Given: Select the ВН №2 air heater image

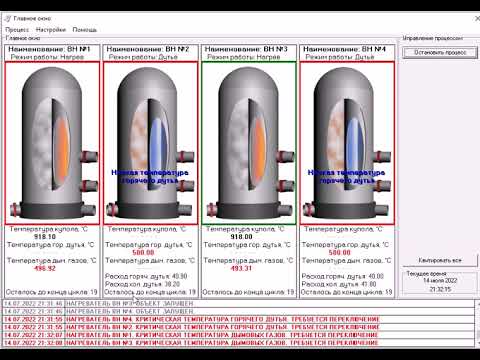Looking at the screenshot, I should (151, 143).
